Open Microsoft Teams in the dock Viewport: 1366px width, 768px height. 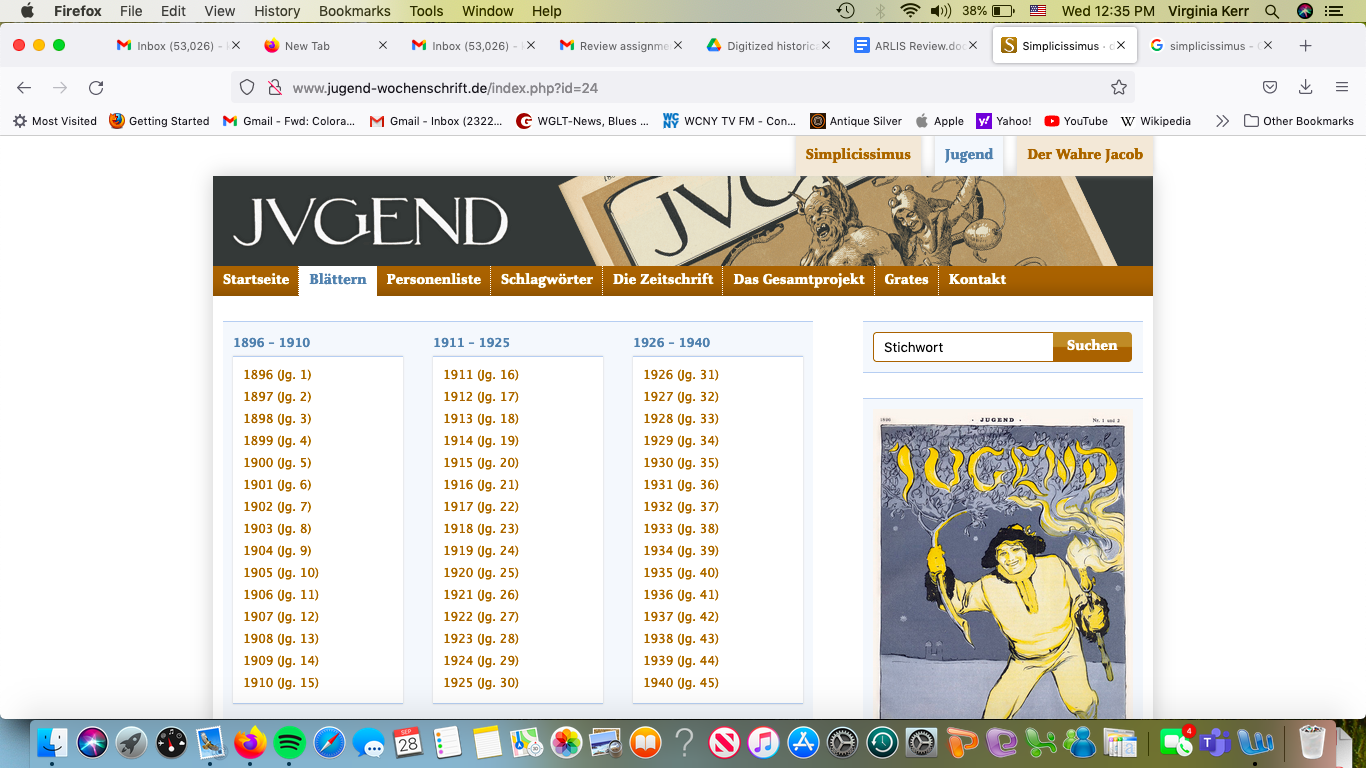[1215, 742]
